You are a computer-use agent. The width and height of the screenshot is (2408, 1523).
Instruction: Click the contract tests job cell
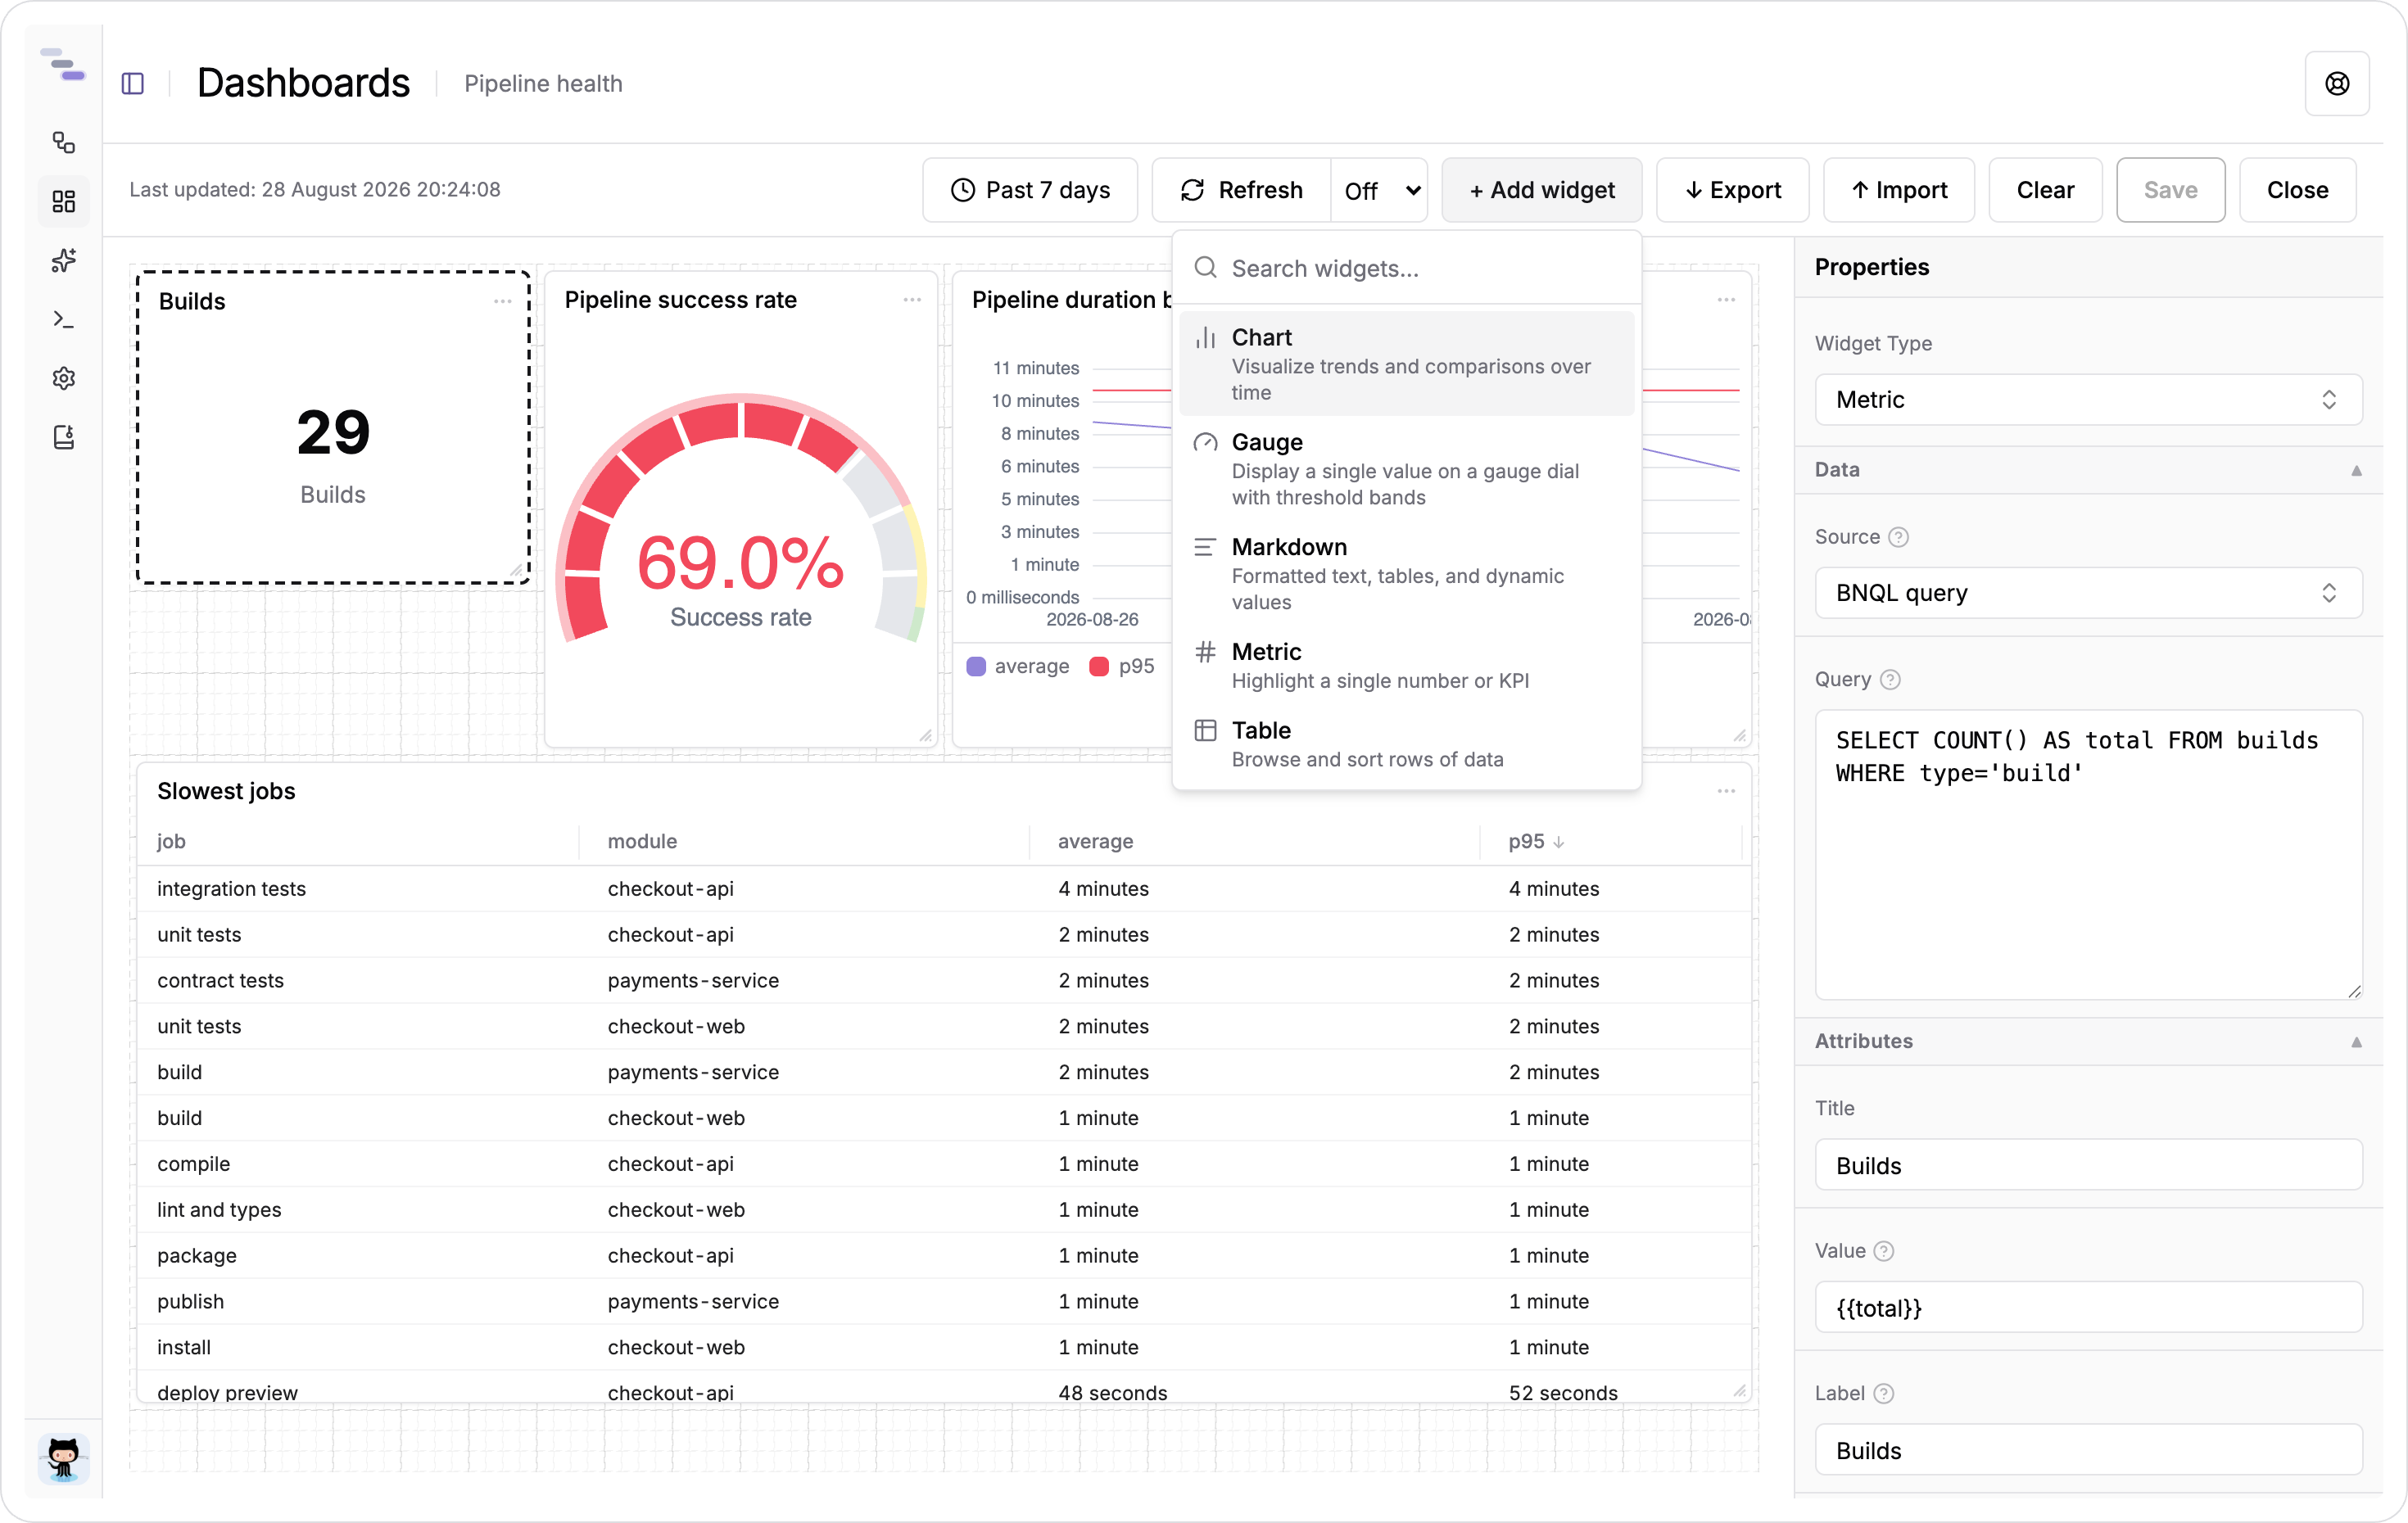click(x=220, y=981)
